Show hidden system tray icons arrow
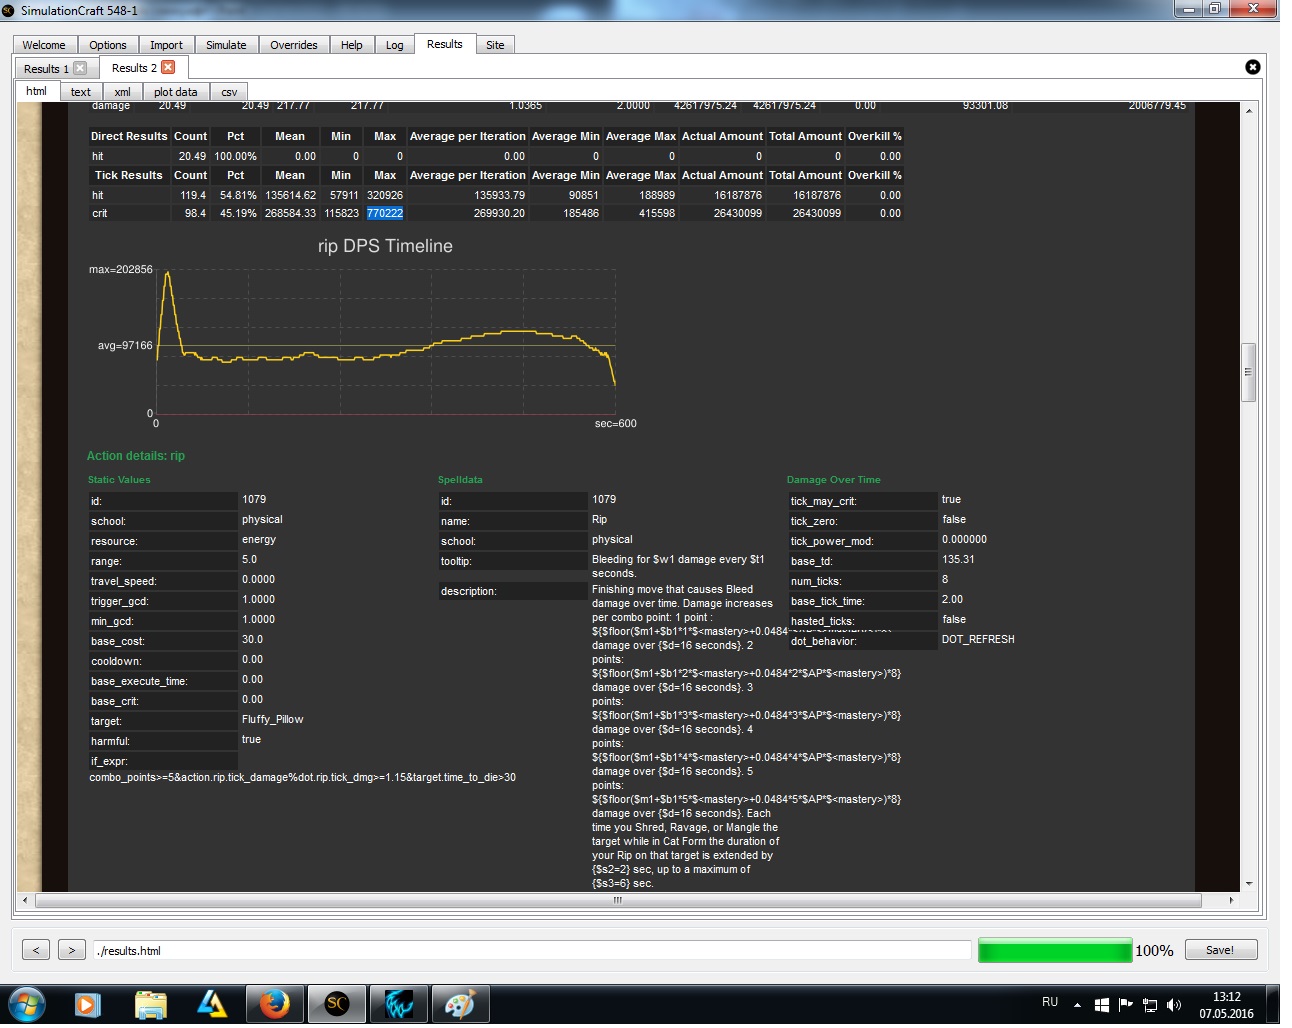Screen dimensions: 1292x1028 coord(1077,1004)
